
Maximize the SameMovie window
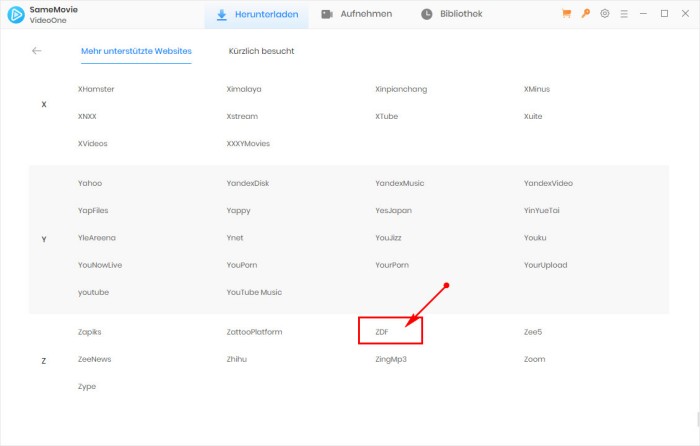click(x=664, y=14)
